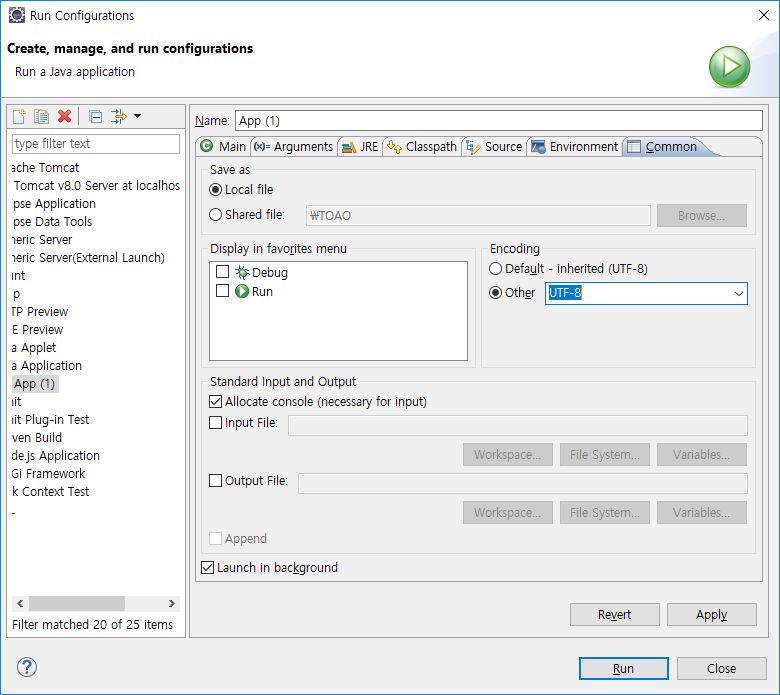Click the tree's scroll right arrow

(x=172, y=603)
